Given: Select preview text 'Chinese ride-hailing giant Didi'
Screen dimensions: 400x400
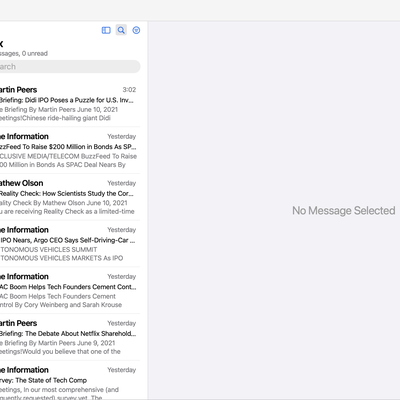Looking at the screenshot, I should (x=66, y=118).
